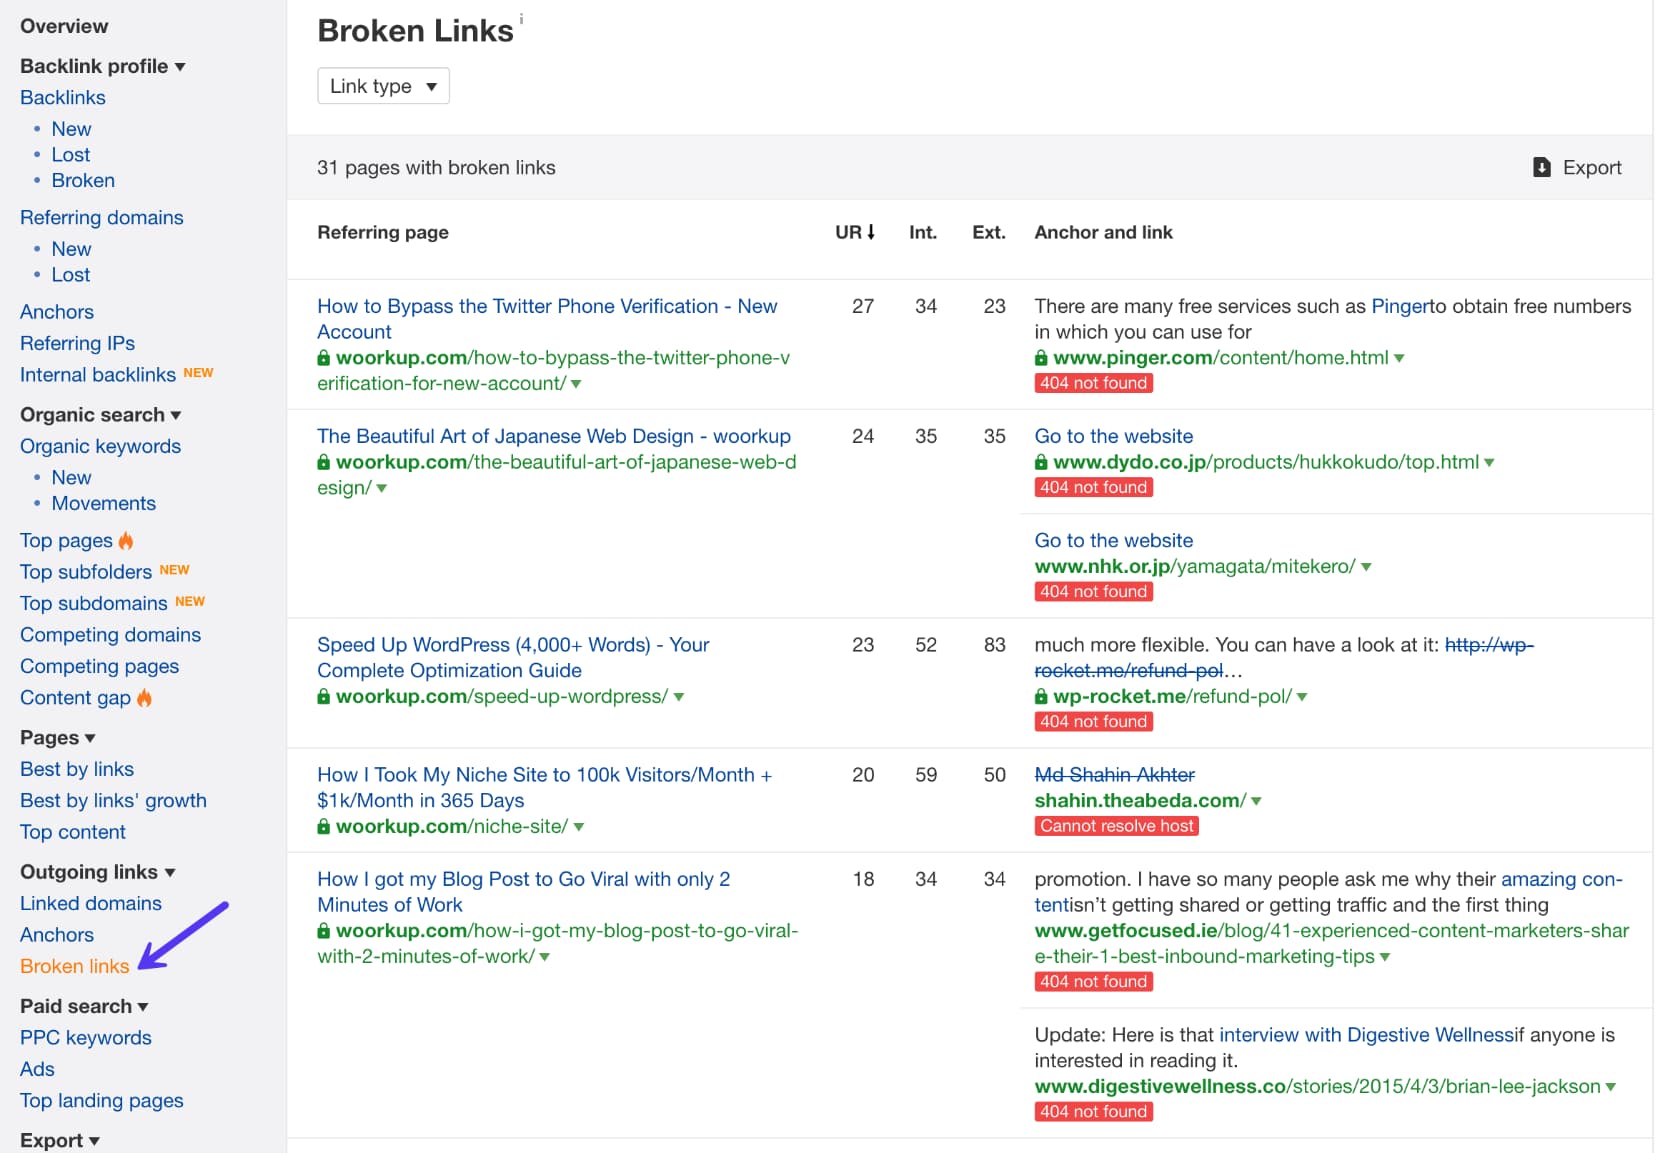The image size is (1655, 1153).
Task: Open the Link type dropdown
Action: click(383, 86)
